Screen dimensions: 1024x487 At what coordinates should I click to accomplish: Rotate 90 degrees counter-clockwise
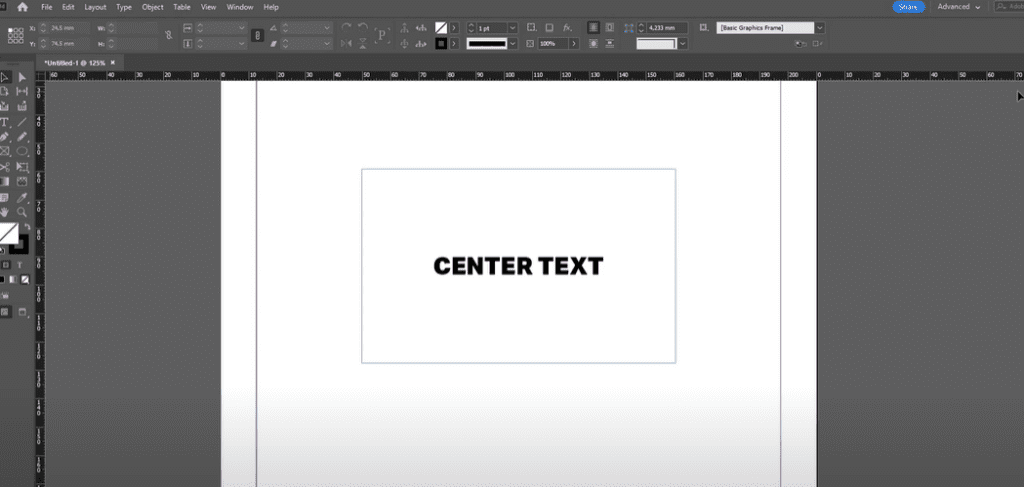point(362,27)
